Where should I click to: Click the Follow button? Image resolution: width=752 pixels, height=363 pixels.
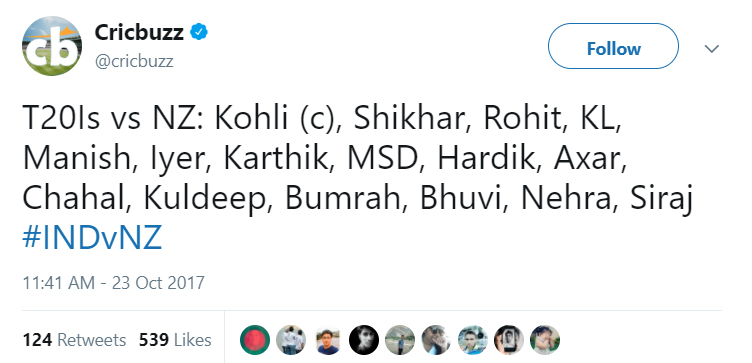point(613,46)
